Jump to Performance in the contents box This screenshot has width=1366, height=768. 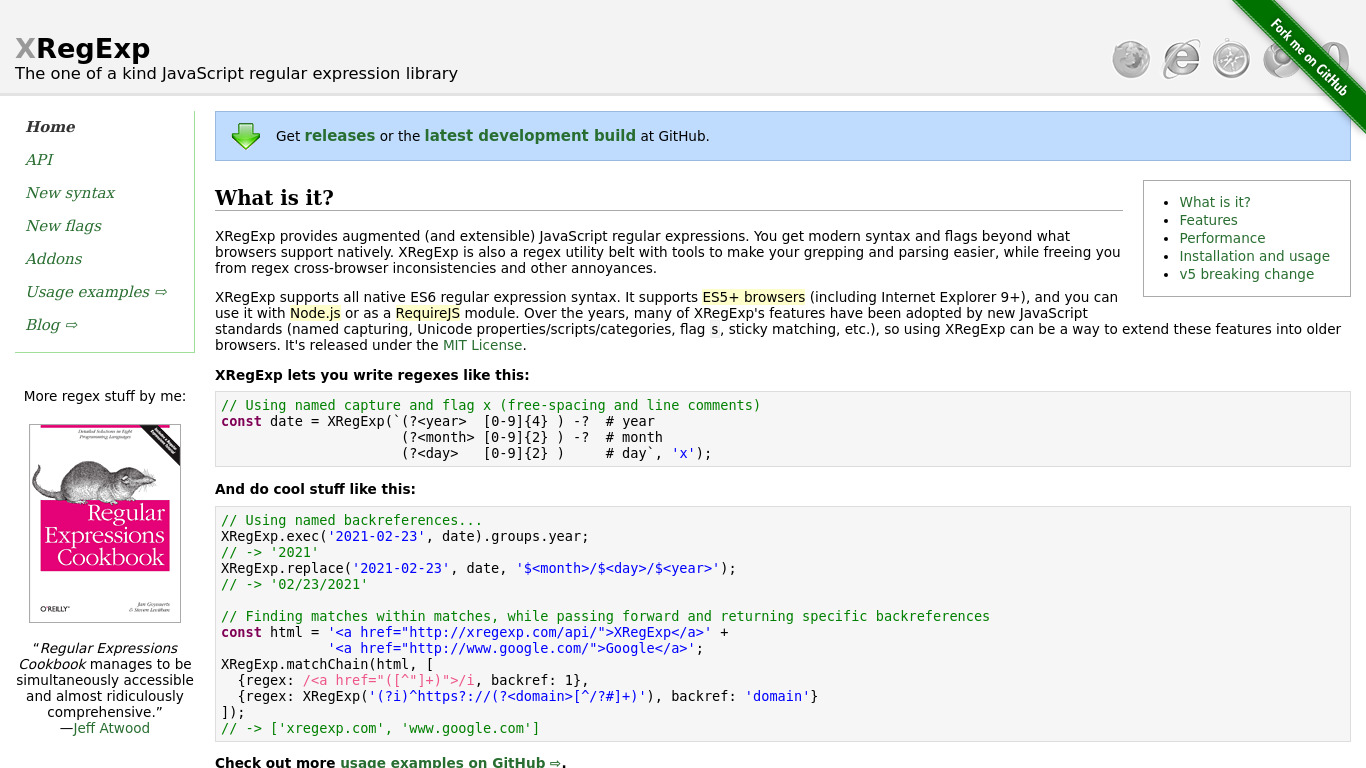tap(1222, 238)
